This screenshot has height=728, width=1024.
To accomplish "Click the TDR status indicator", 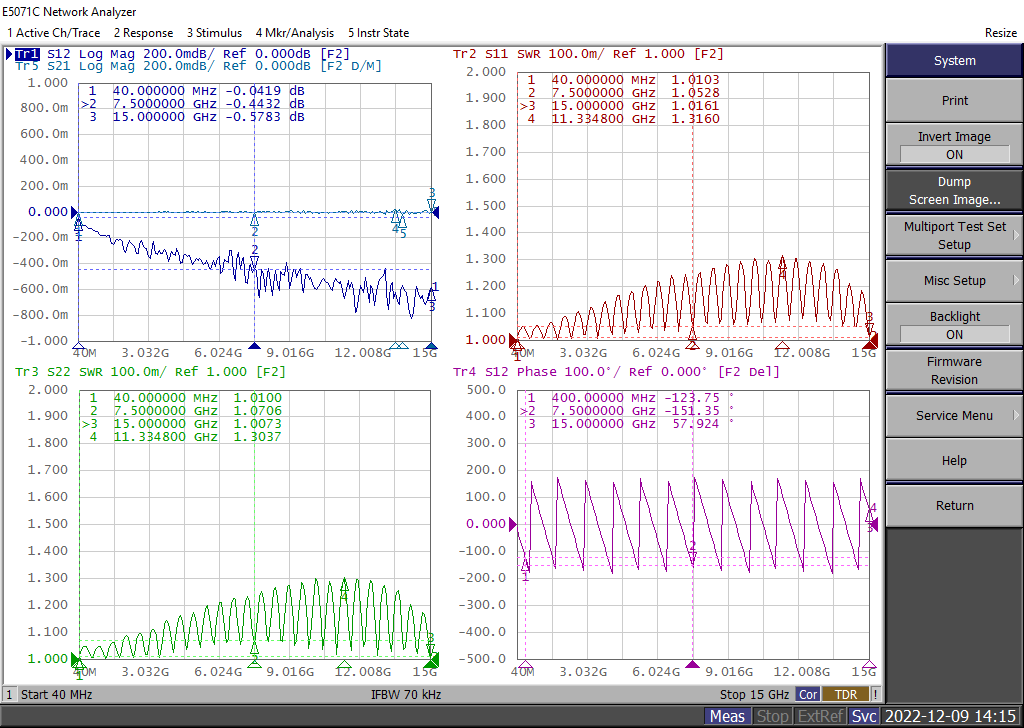I will coord(846,695).
